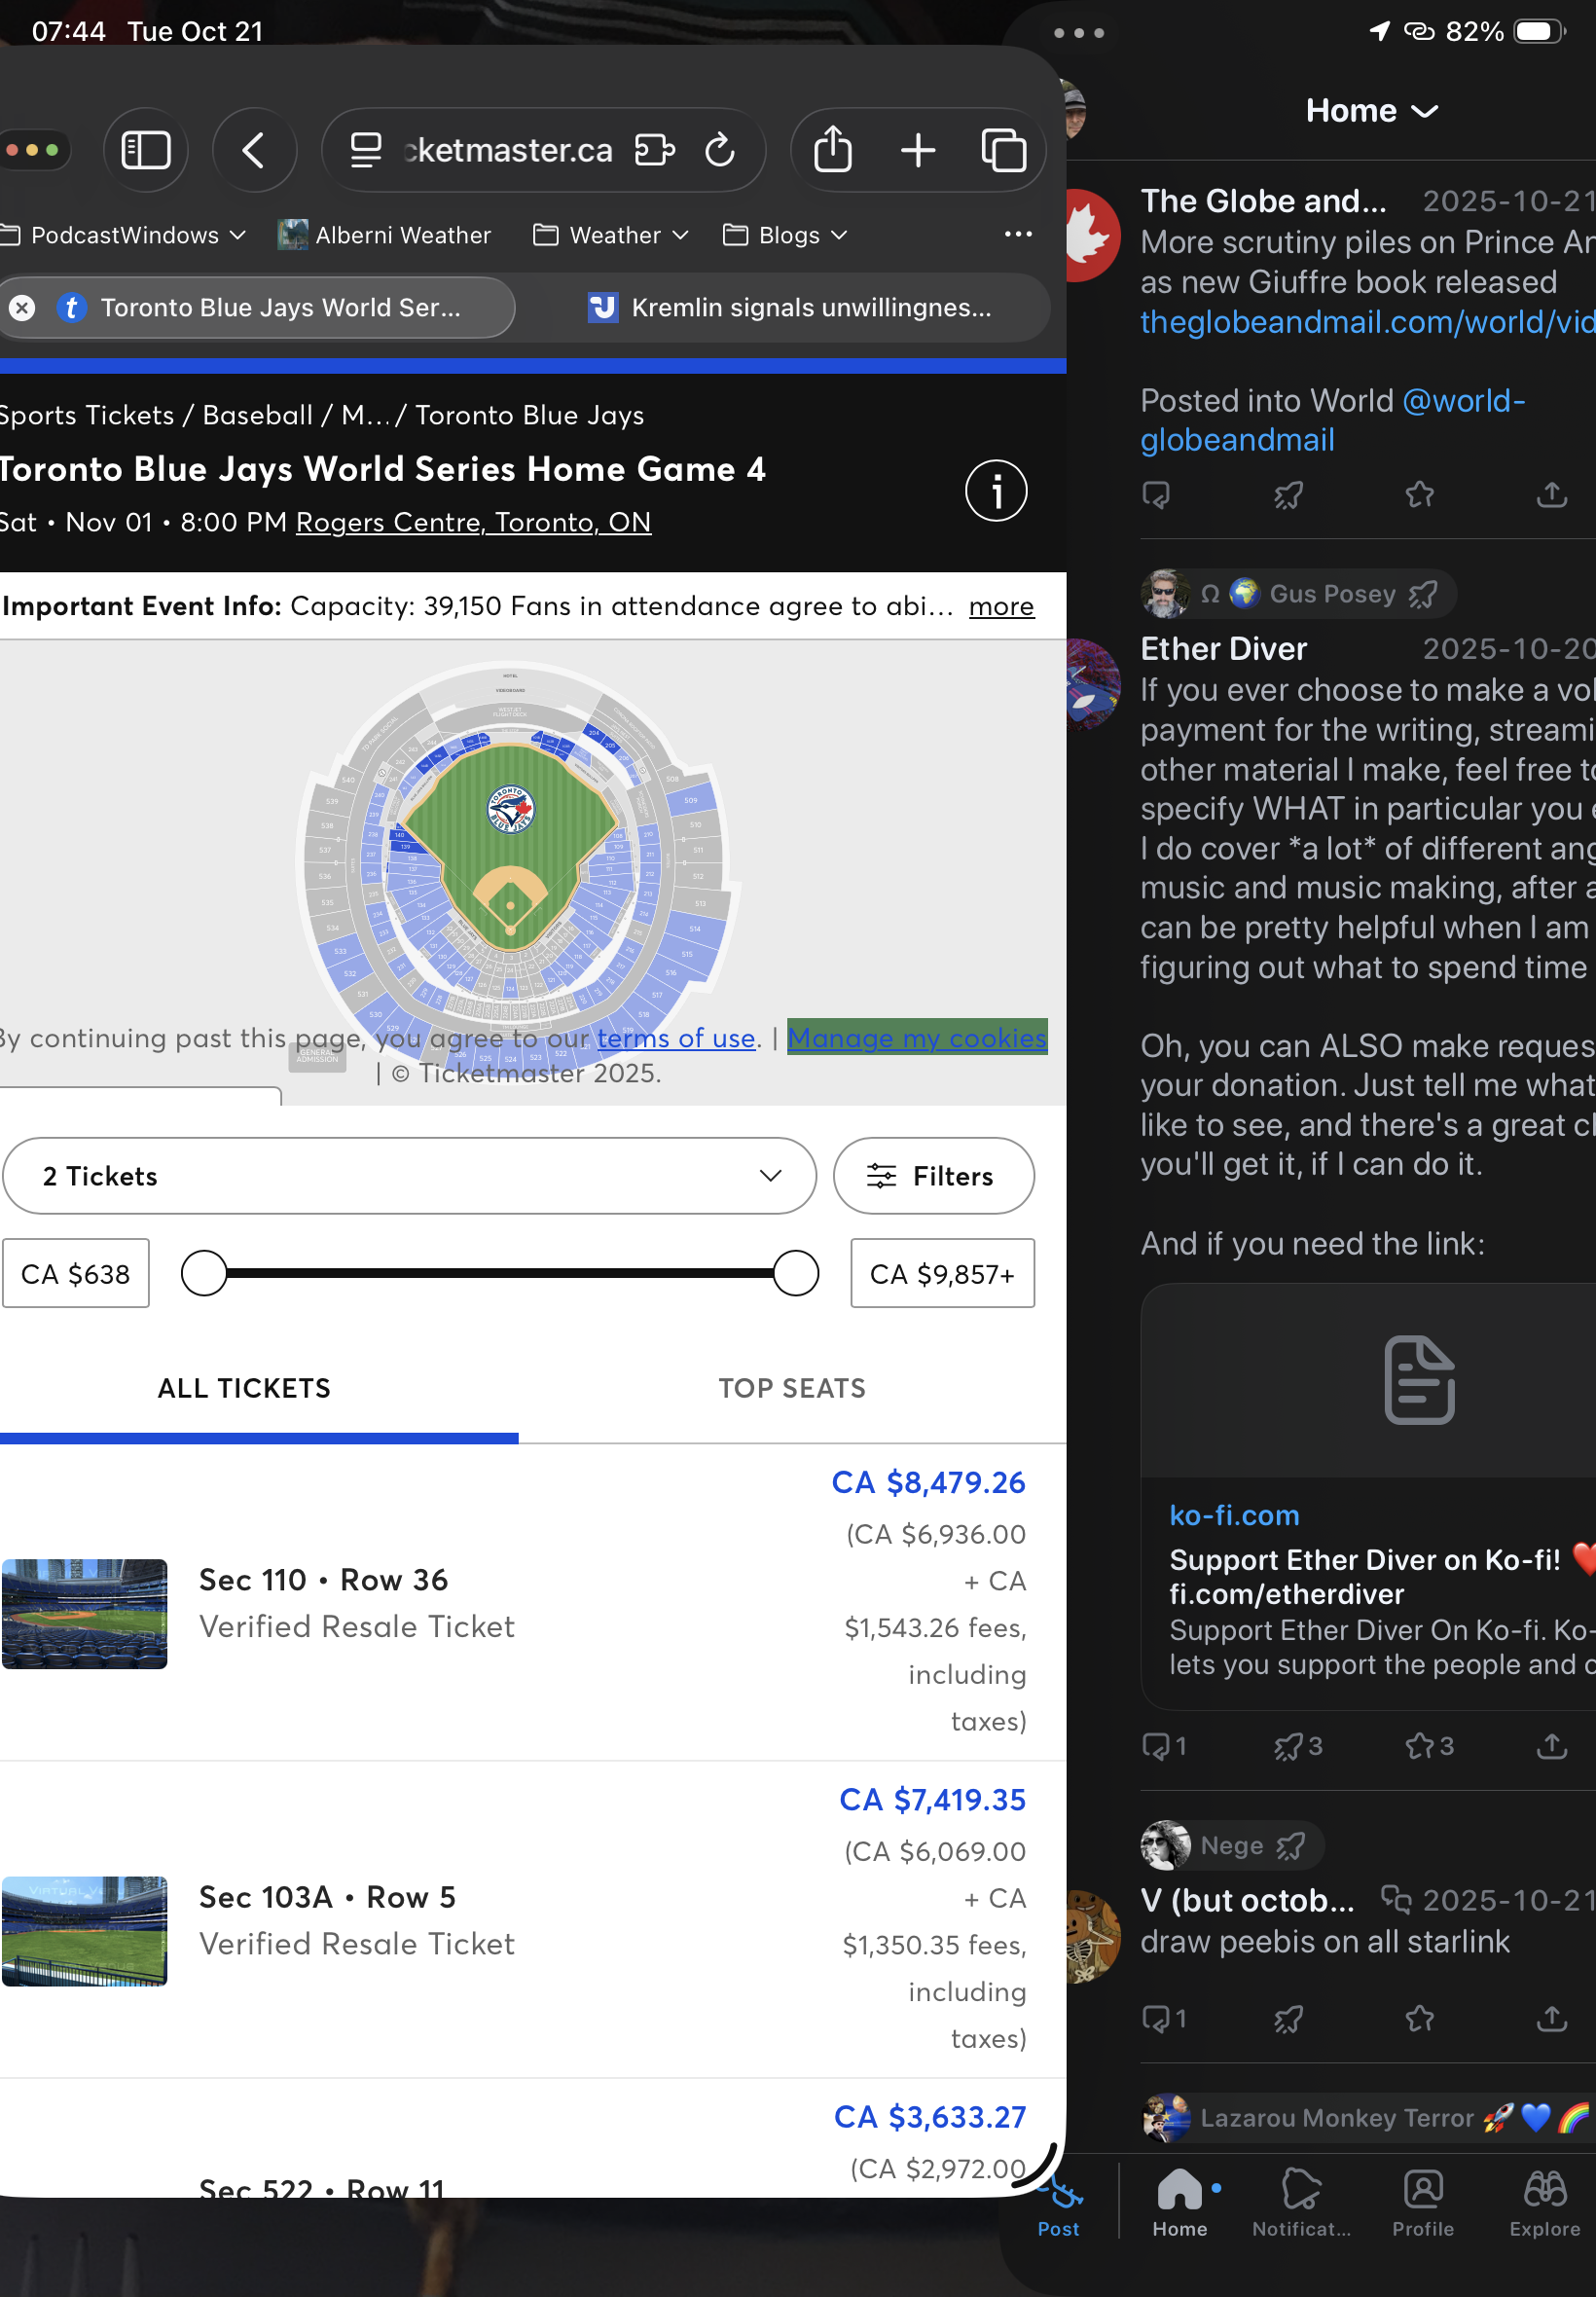
Task: Reload the Ticketmaster page
Action: click(x=720, y=151)
